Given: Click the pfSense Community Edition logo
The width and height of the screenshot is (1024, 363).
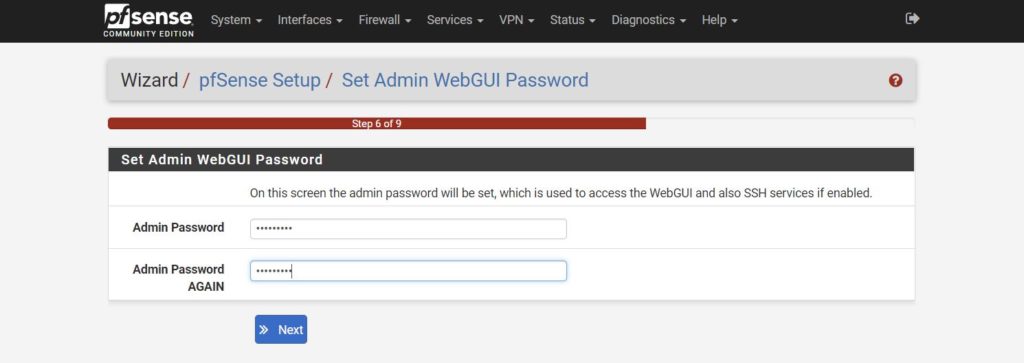Looking at the screenshot, I should coord(148,20).
